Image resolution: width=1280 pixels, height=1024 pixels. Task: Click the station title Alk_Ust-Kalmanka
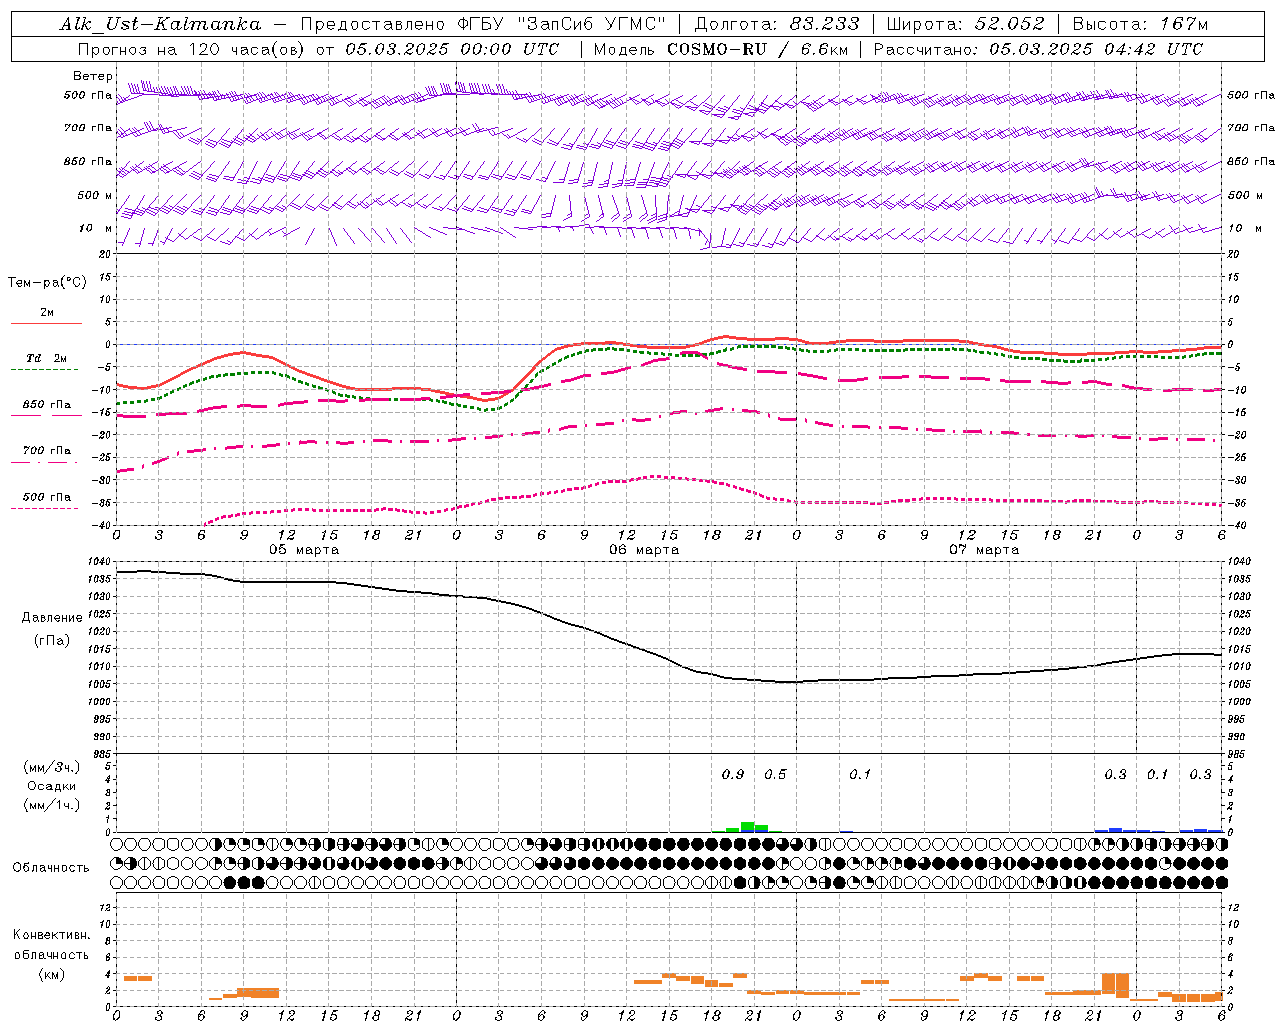point(160,24)
